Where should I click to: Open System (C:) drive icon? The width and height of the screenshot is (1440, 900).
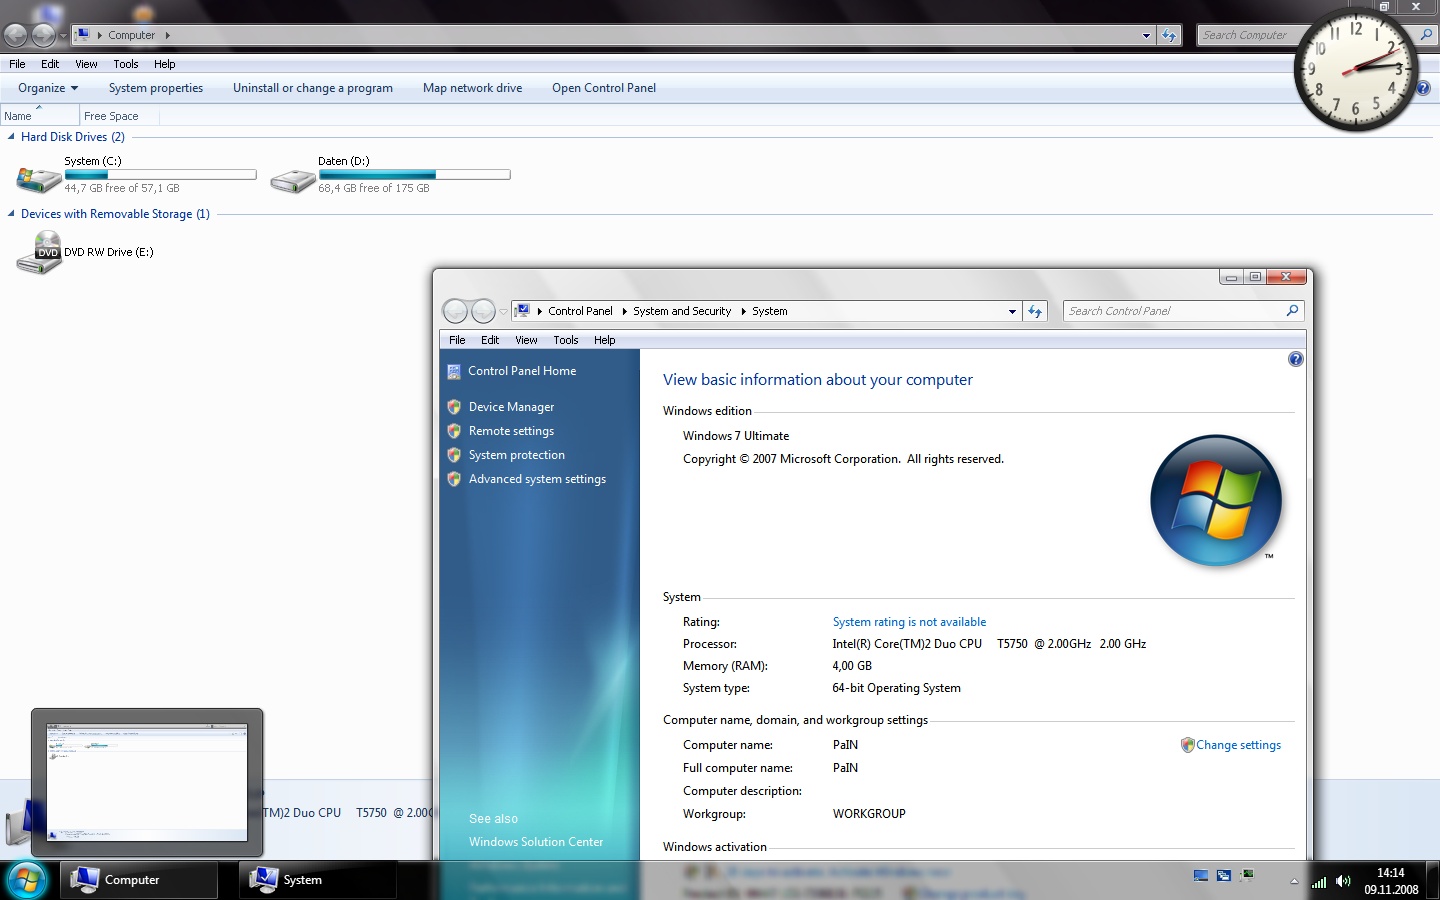pos(39,179)
